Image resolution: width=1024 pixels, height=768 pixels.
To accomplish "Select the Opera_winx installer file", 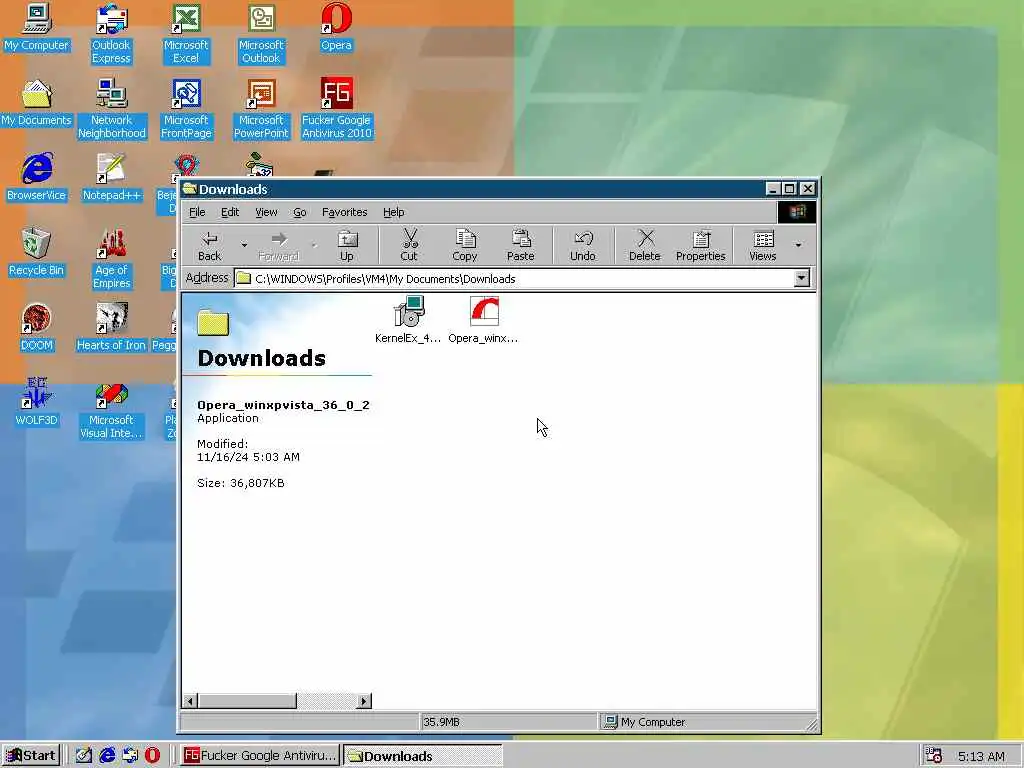I will [x=483, y=319].
